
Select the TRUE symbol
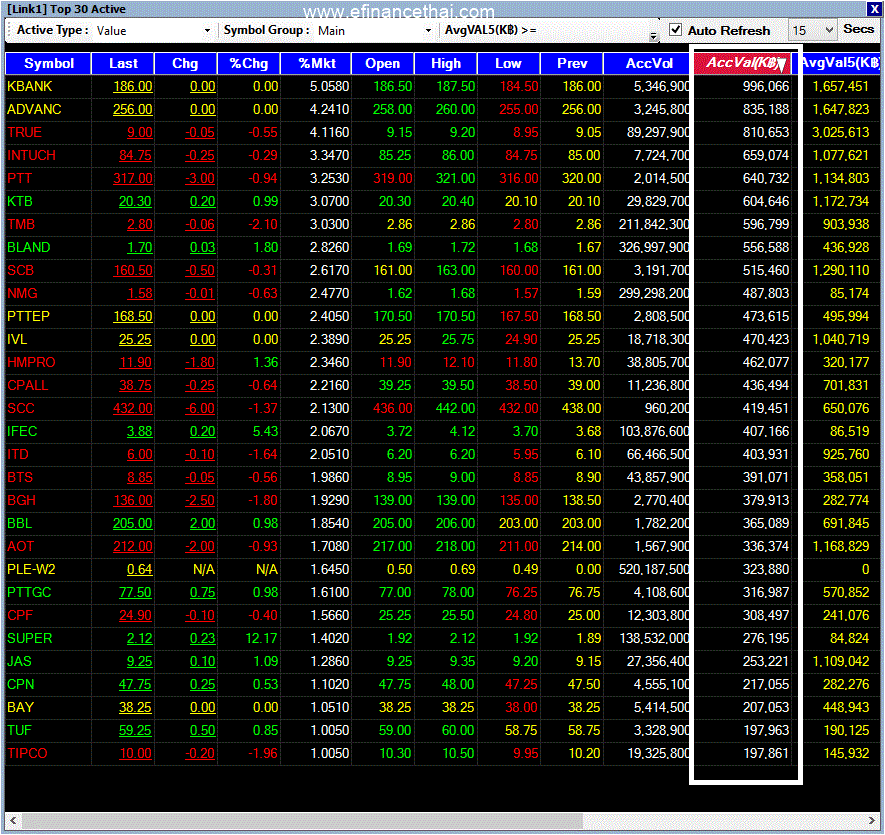tap(24, 133)
